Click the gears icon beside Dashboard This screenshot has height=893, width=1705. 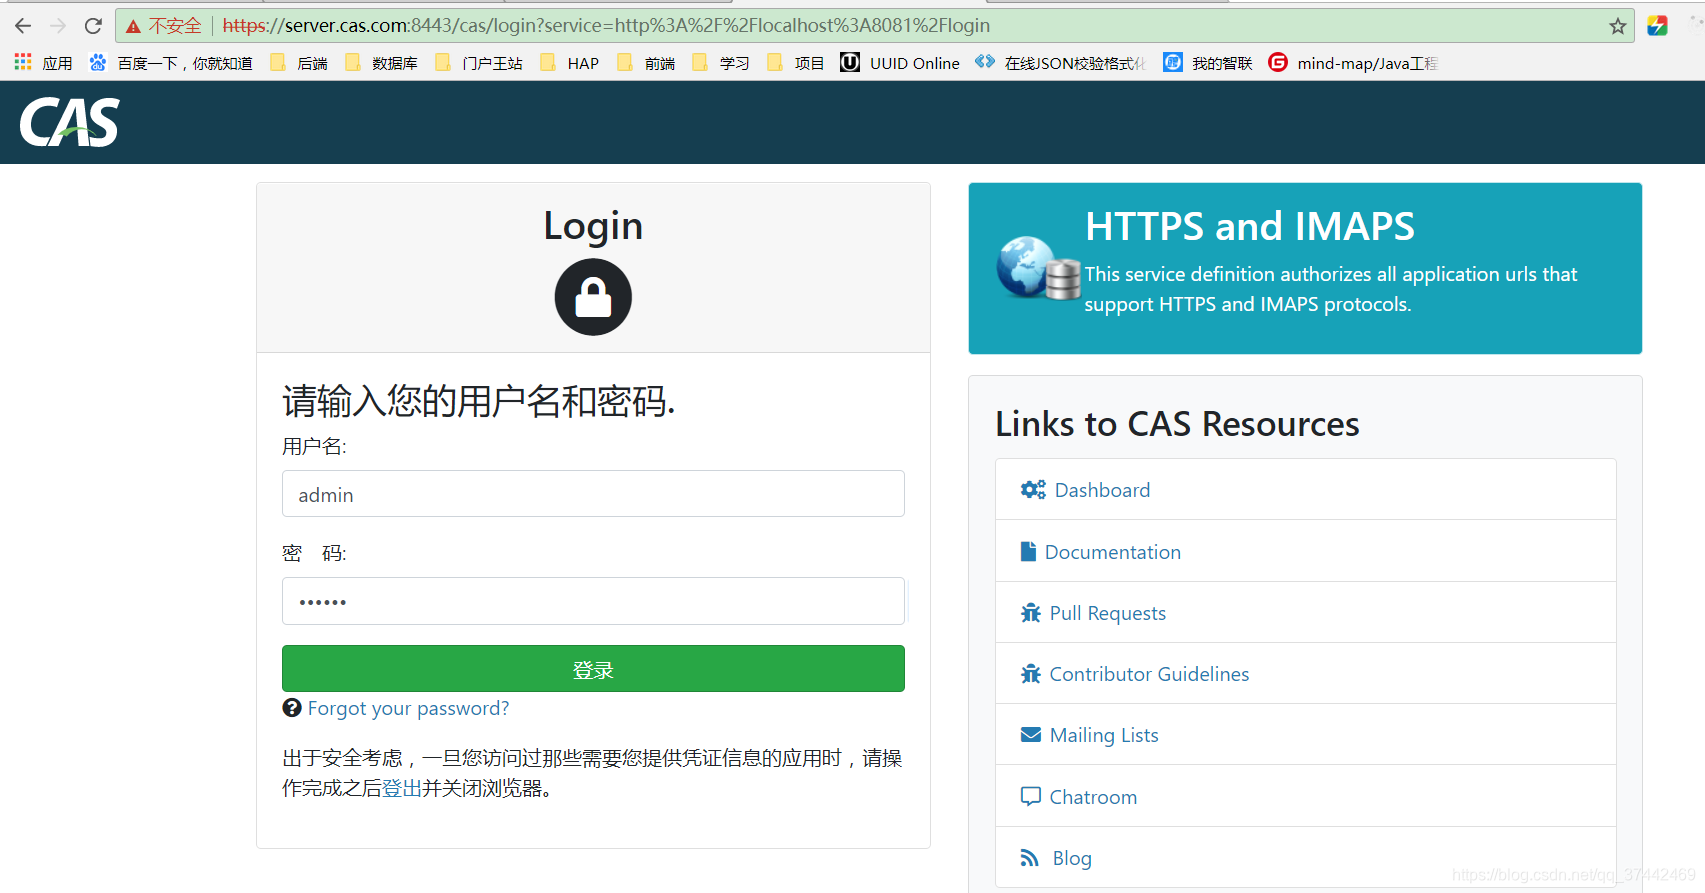(x=1033, y=490)
